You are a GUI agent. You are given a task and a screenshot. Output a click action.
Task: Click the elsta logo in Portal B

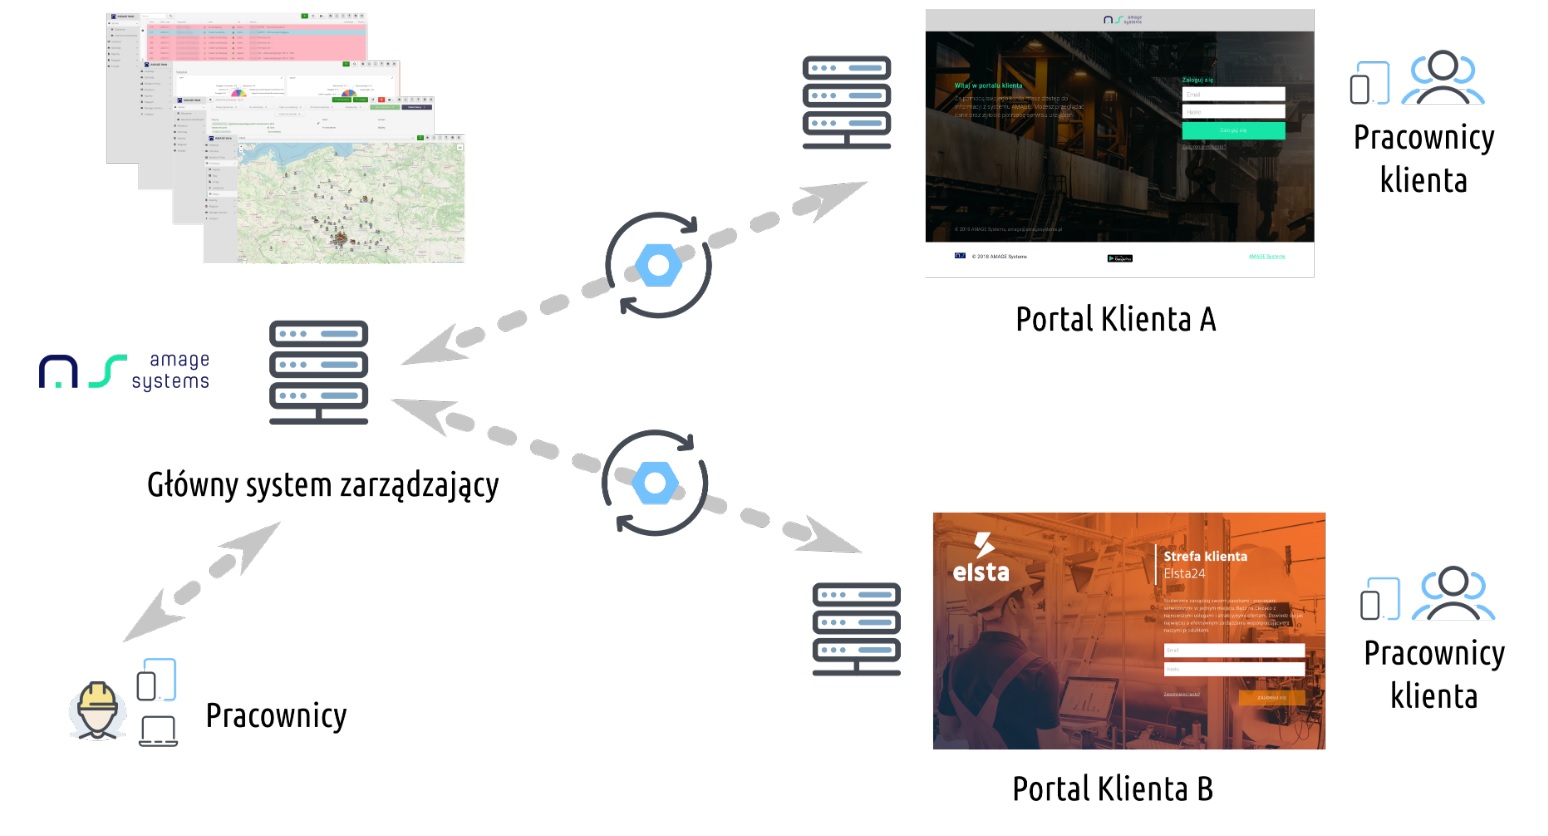pyautogui.click(x=981, y=559)
